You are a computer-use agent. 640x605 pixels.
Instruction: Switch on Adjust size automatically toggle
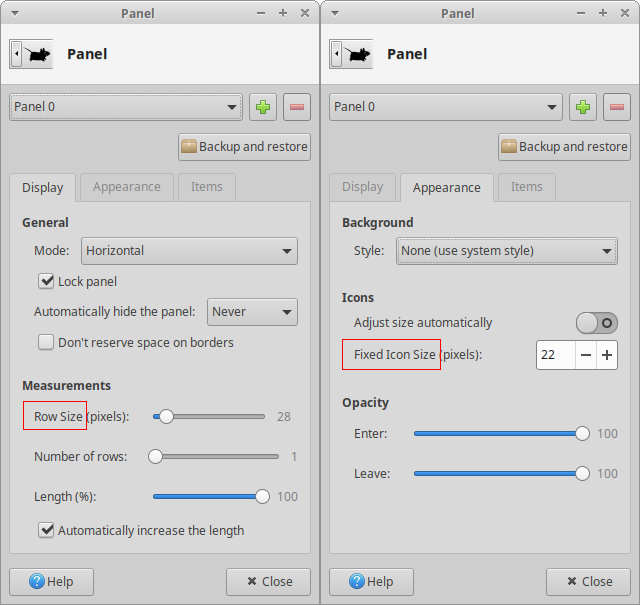(x=596, y=323)
